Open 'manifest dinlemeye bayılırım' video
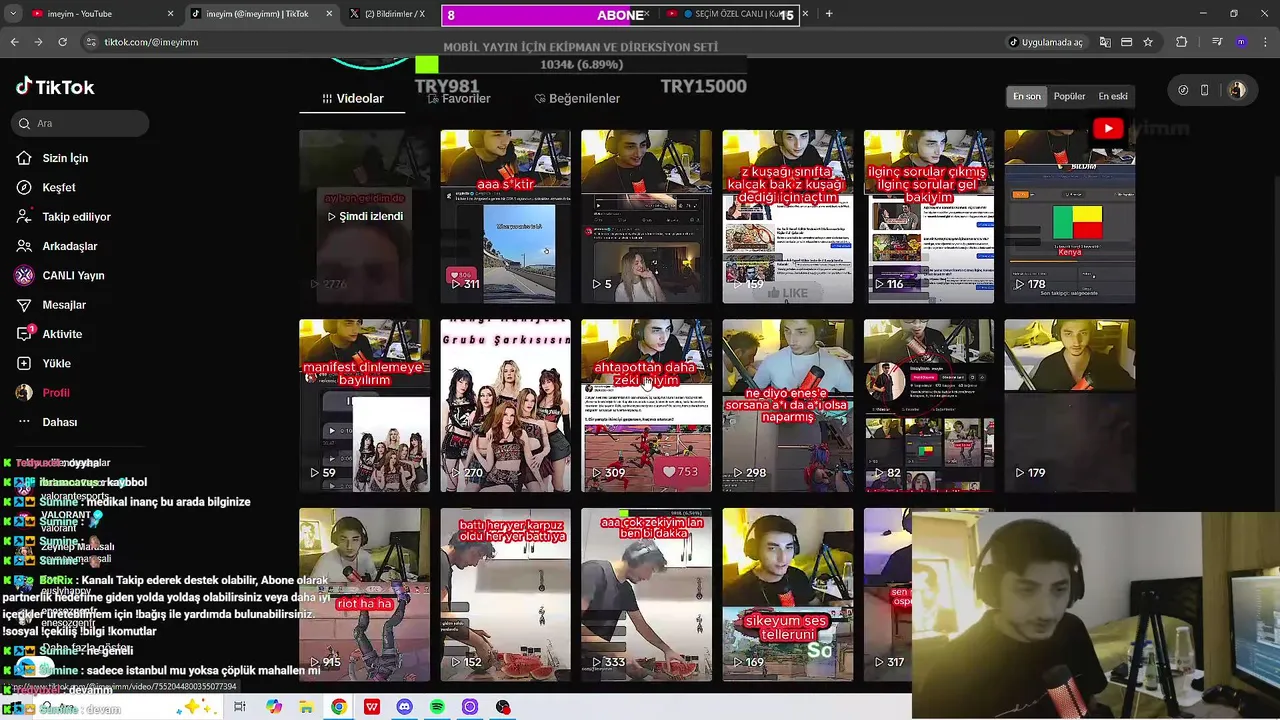 pyautogui.click(x=364, y=406)
